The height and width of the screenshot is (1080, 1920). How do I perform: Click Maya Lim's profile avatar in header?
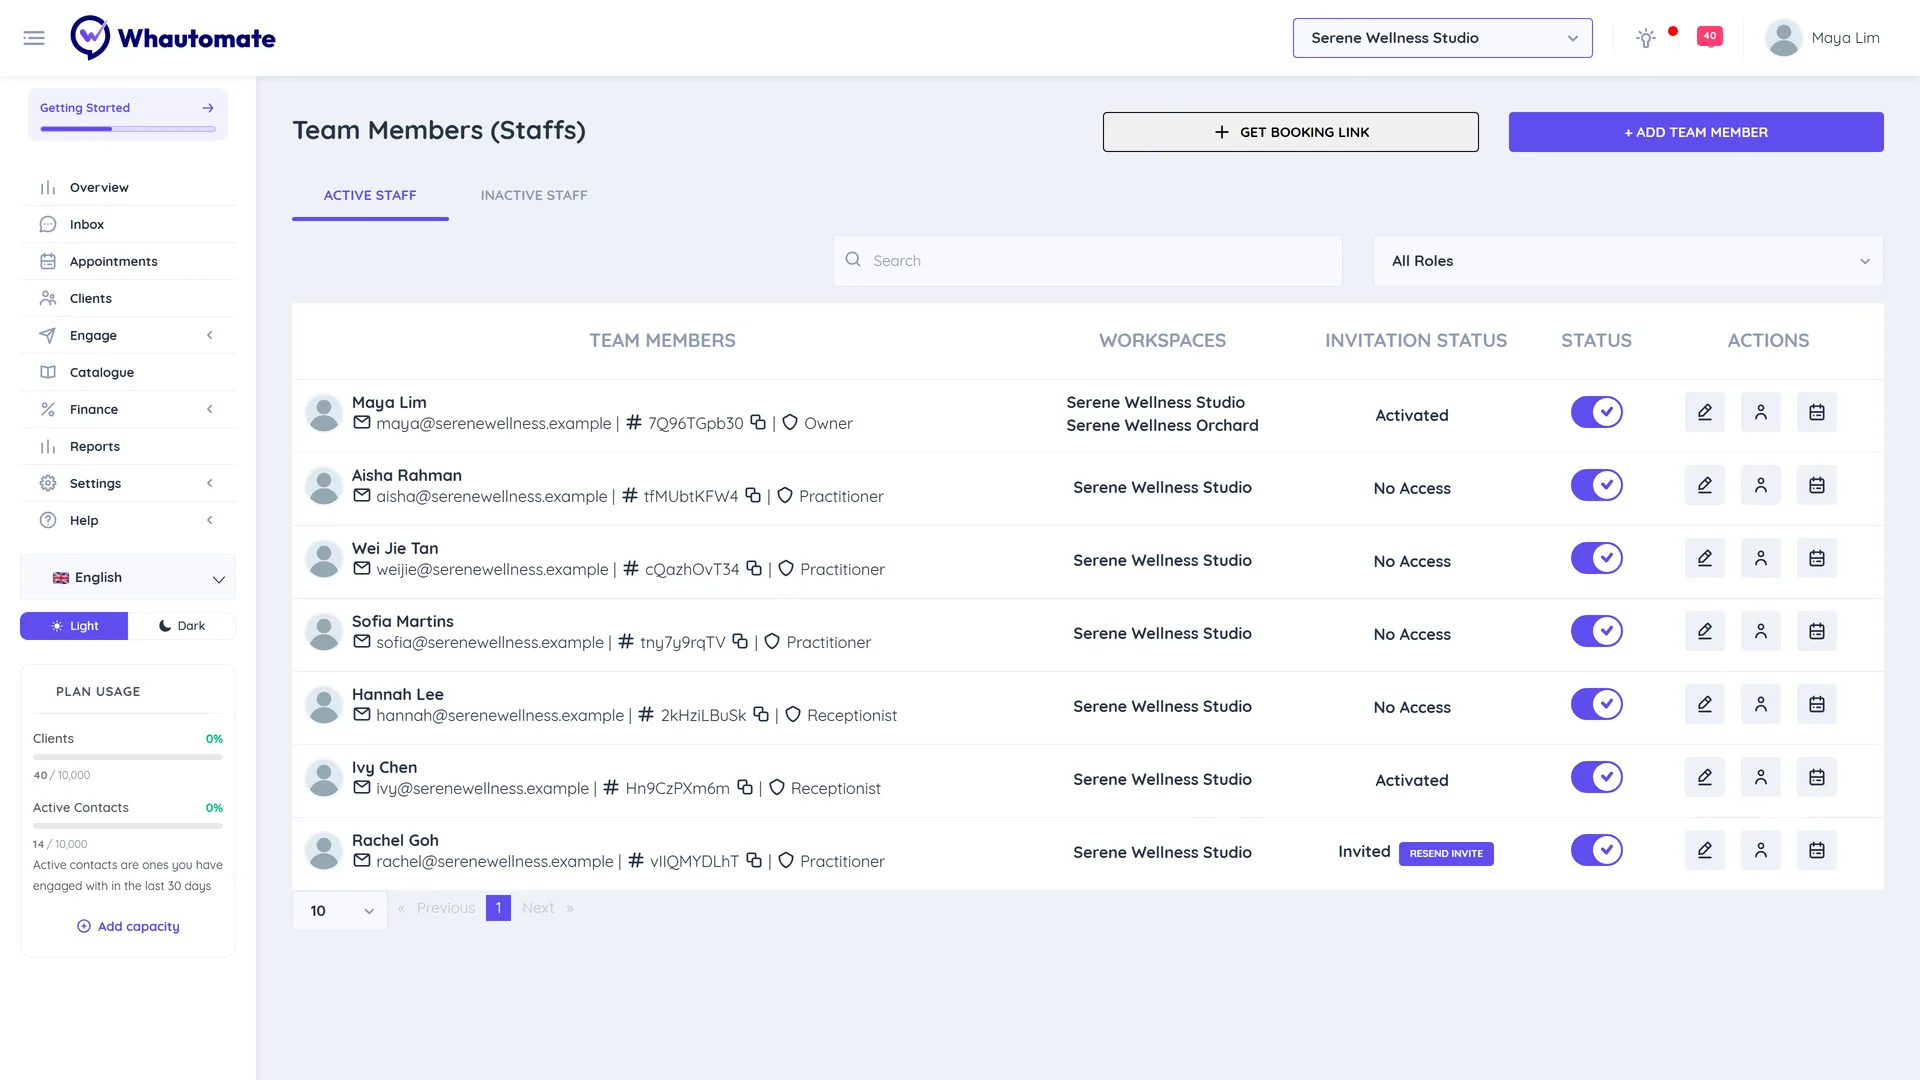[1783, 38]
